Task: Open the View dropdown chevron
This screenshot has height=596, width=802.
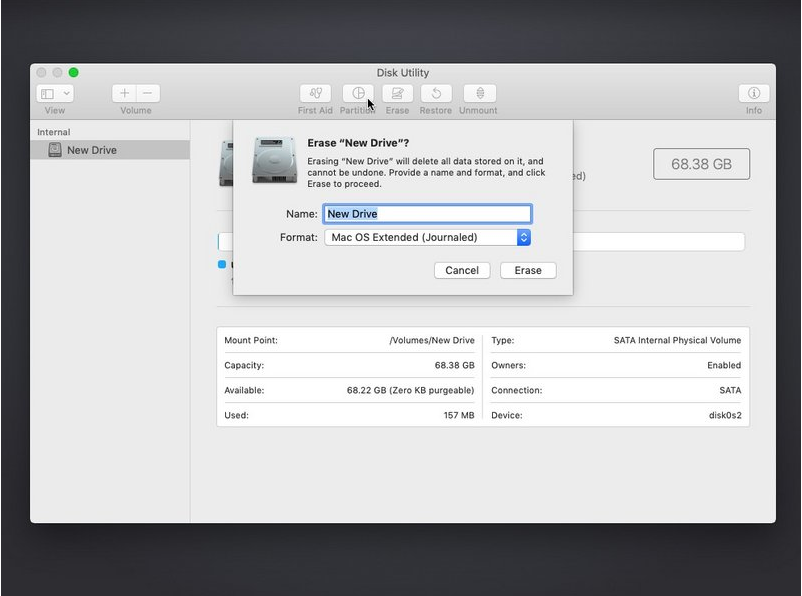Action: click(x=66, y=93)
